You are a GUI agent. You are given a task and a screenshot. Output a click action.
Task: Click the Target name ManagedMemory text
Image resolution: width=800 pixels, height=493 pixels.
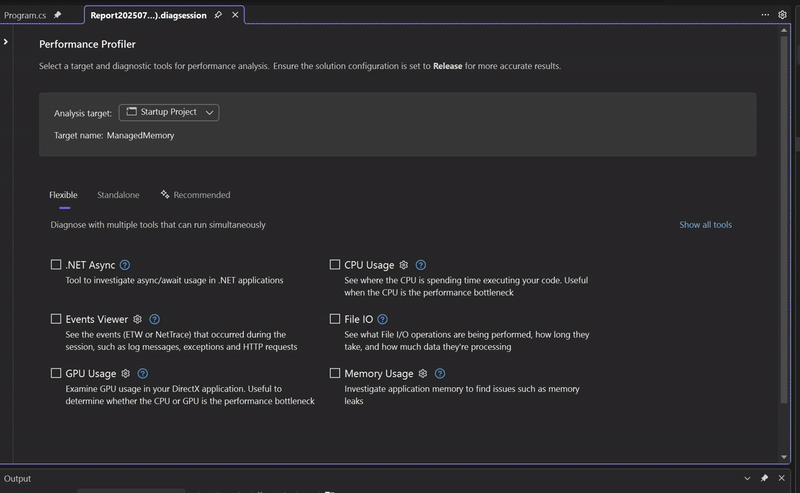point(114,135)
